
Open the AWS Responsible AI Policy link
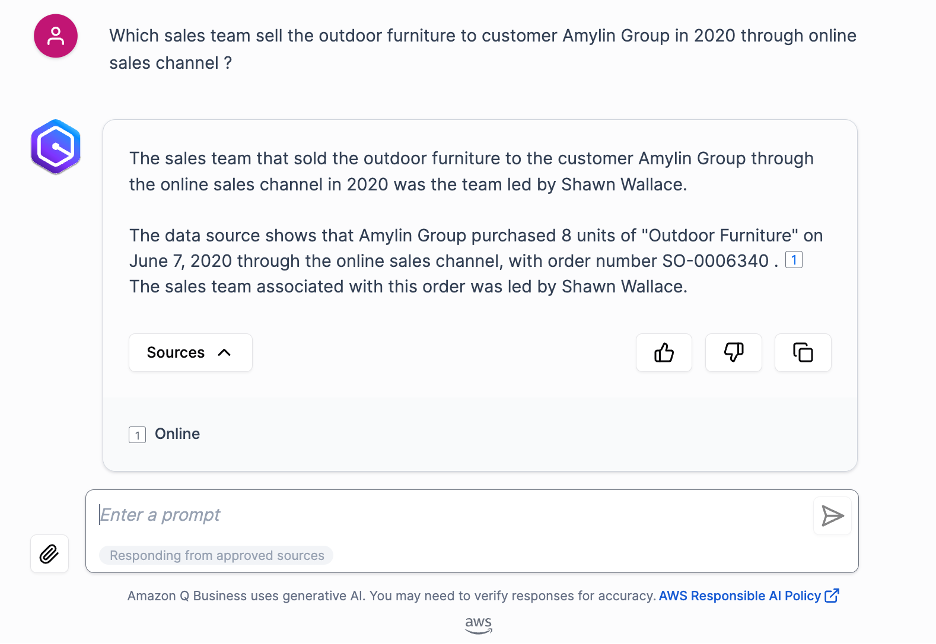pyautogui.click(x=739, y=595)
